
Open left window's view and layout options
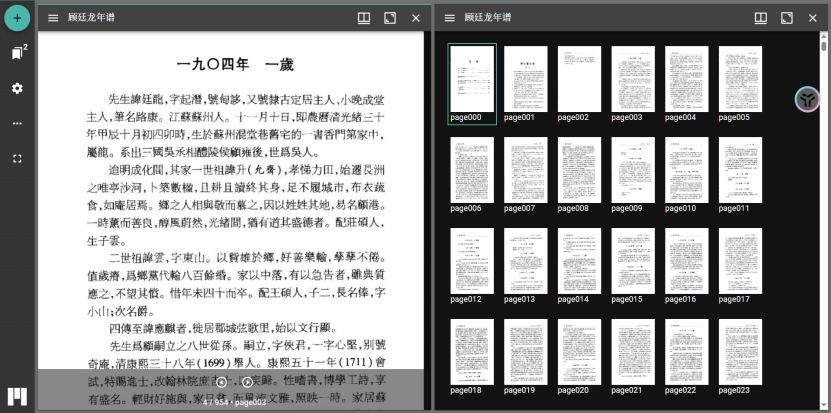pos(364,18)
